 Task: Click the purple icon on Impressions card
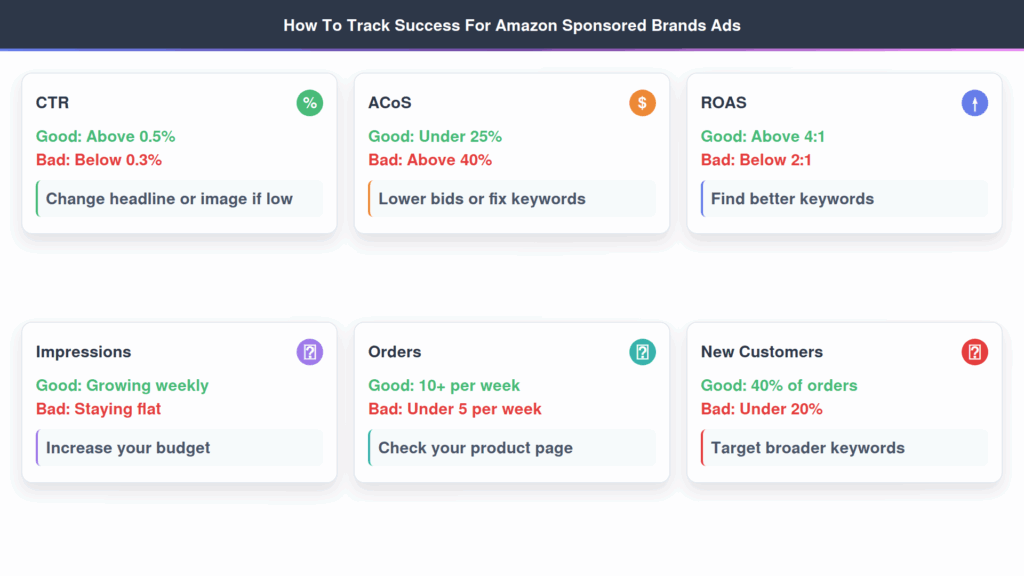pos(310,352)
